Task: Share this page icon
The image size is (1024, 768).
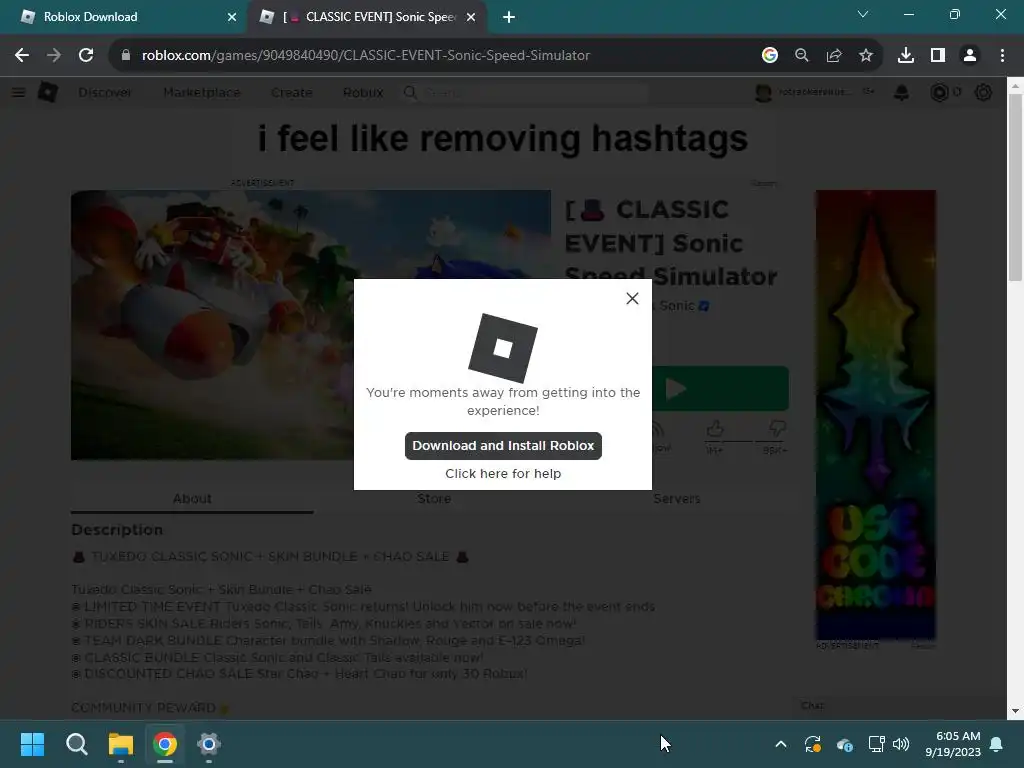Action: (834, 56)
